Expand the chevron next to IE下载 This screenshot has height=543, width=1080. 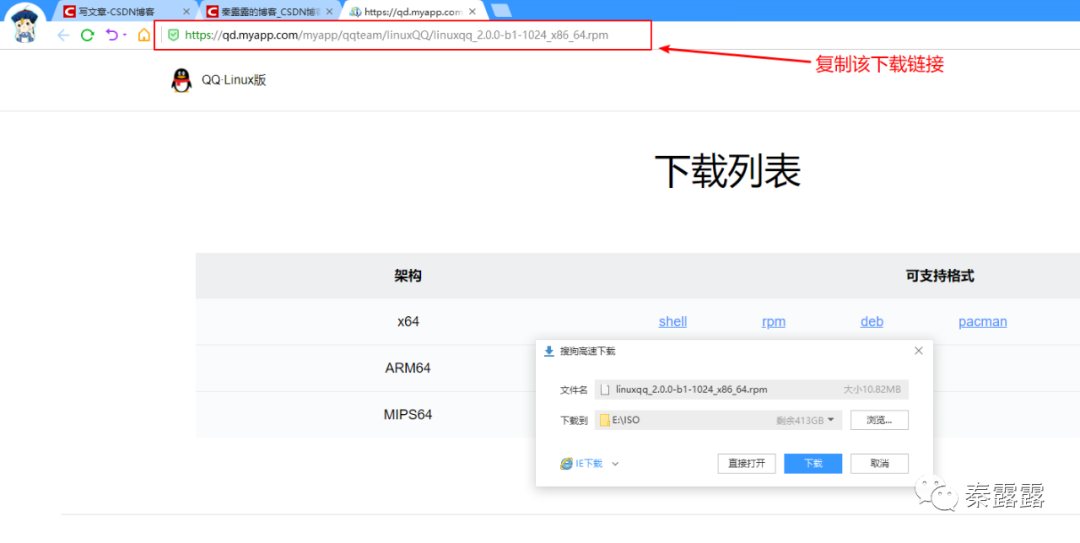(x=615, y=464)
